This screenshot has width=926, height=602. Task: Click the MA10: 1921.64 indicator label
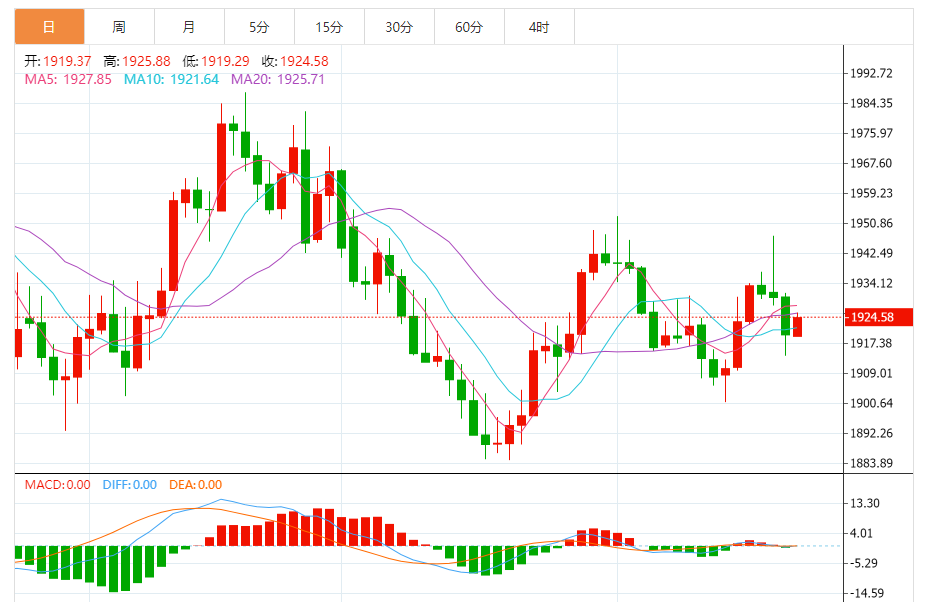click(171, 79)
